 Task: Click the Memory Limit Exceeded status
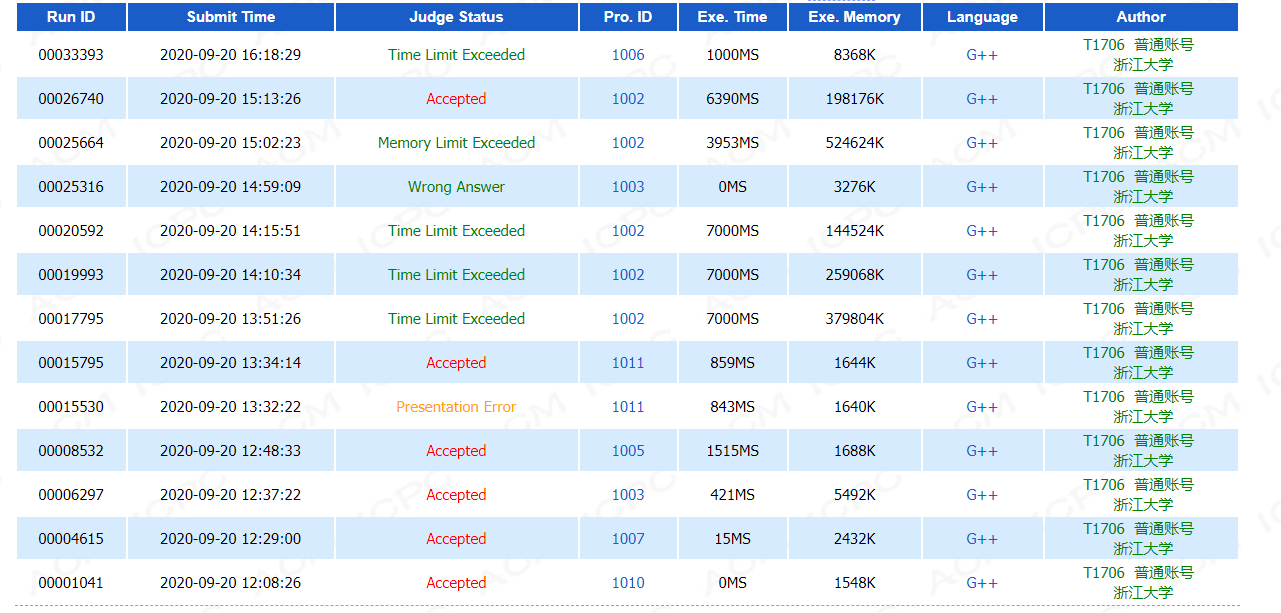pyautogui.click(x=456, y=143)
